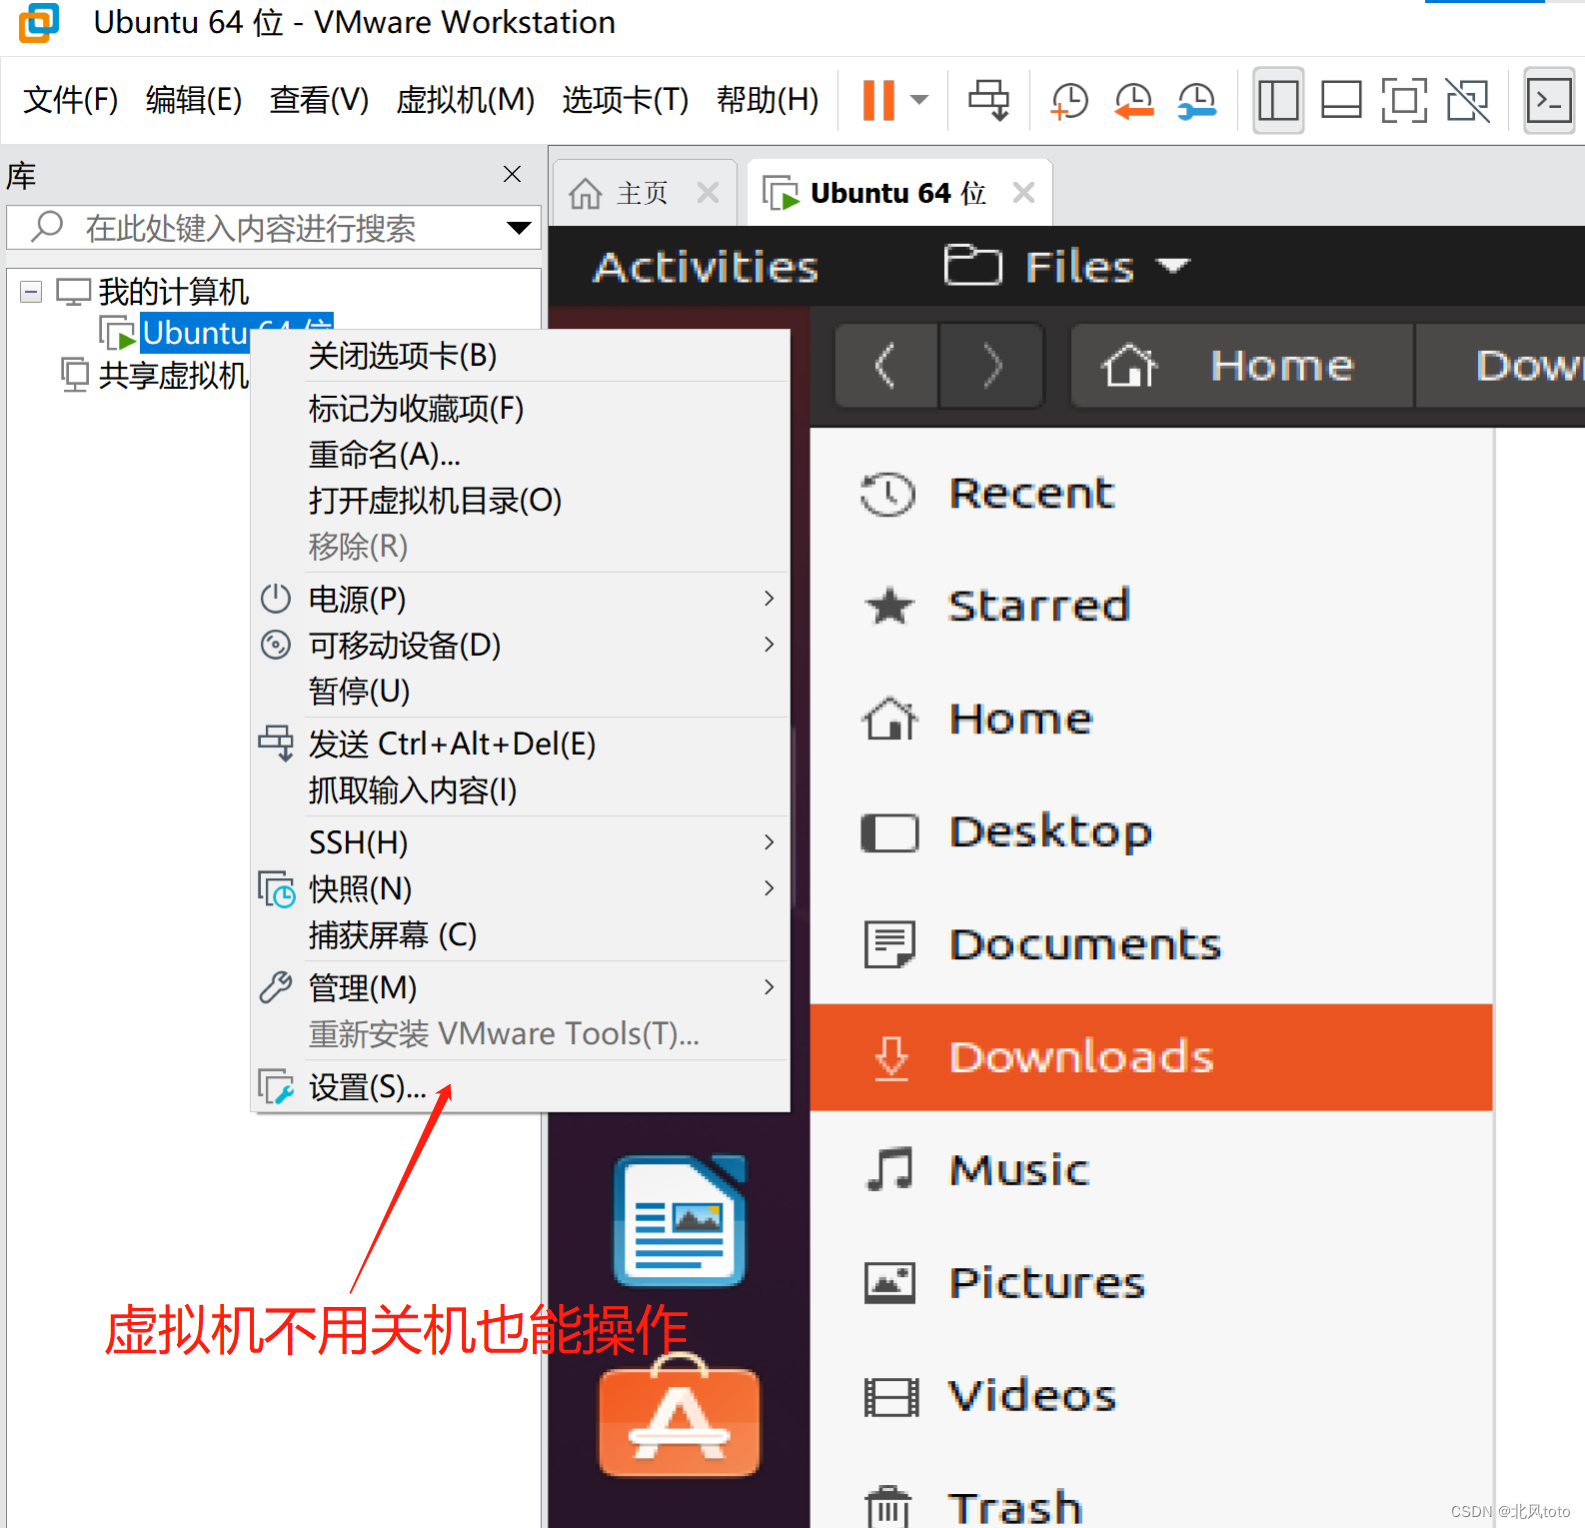The height and width of the screenshot is (1528, 1585).
Task: Collapse the 我的计算机 tree node
Action: pos(31,292)
